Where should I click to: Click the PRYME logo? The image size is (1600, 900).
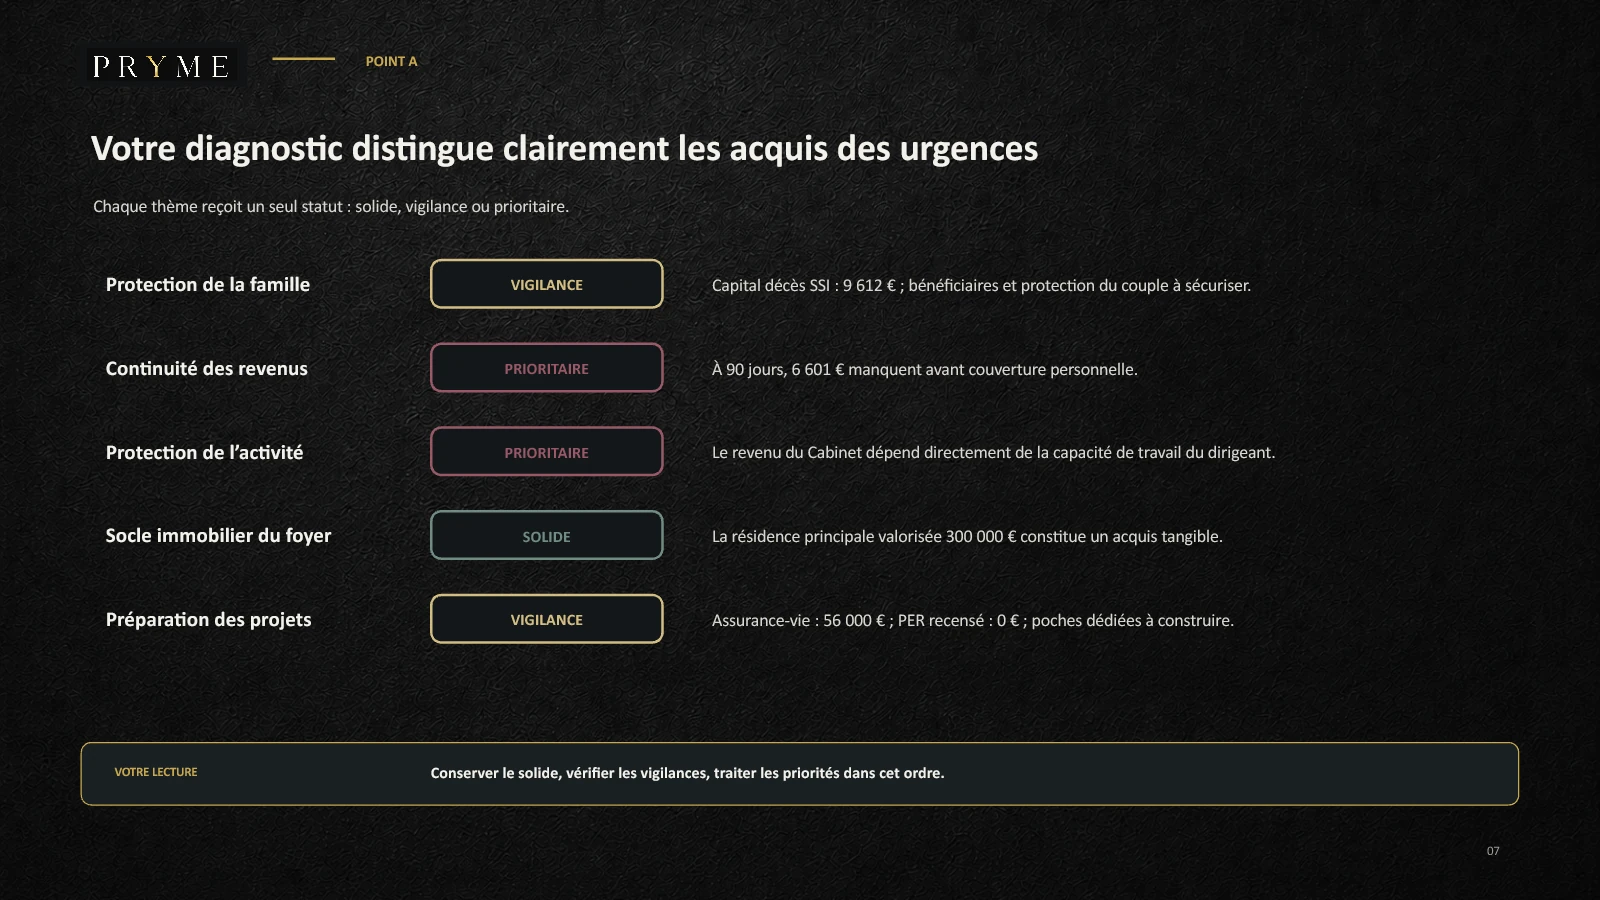161,67
